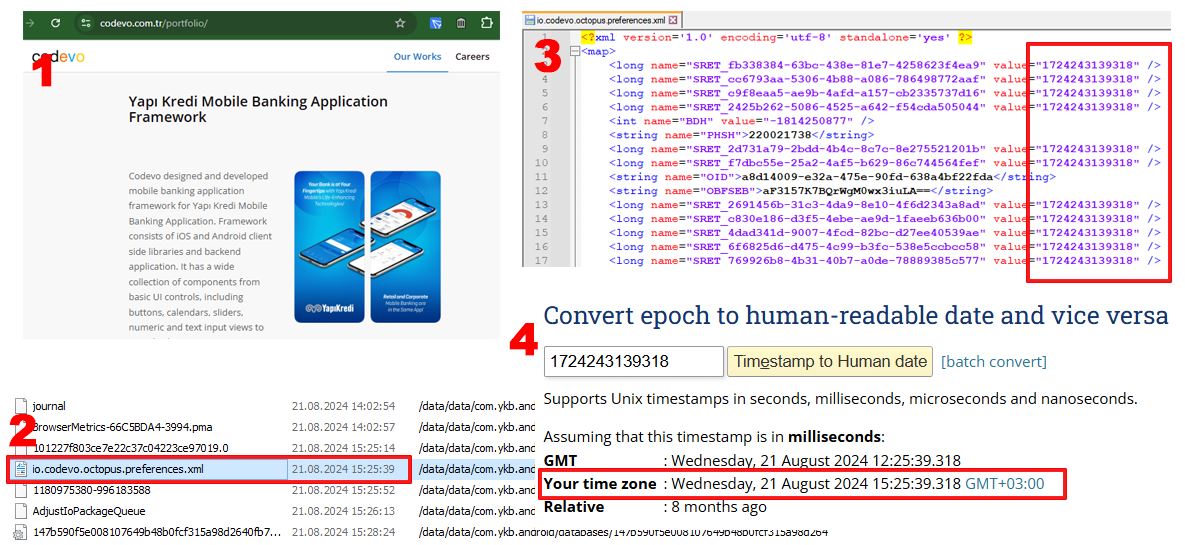Click line number 11 in the editor margin
This screenshot has height=545, width=1185.
tap(541, 177)
